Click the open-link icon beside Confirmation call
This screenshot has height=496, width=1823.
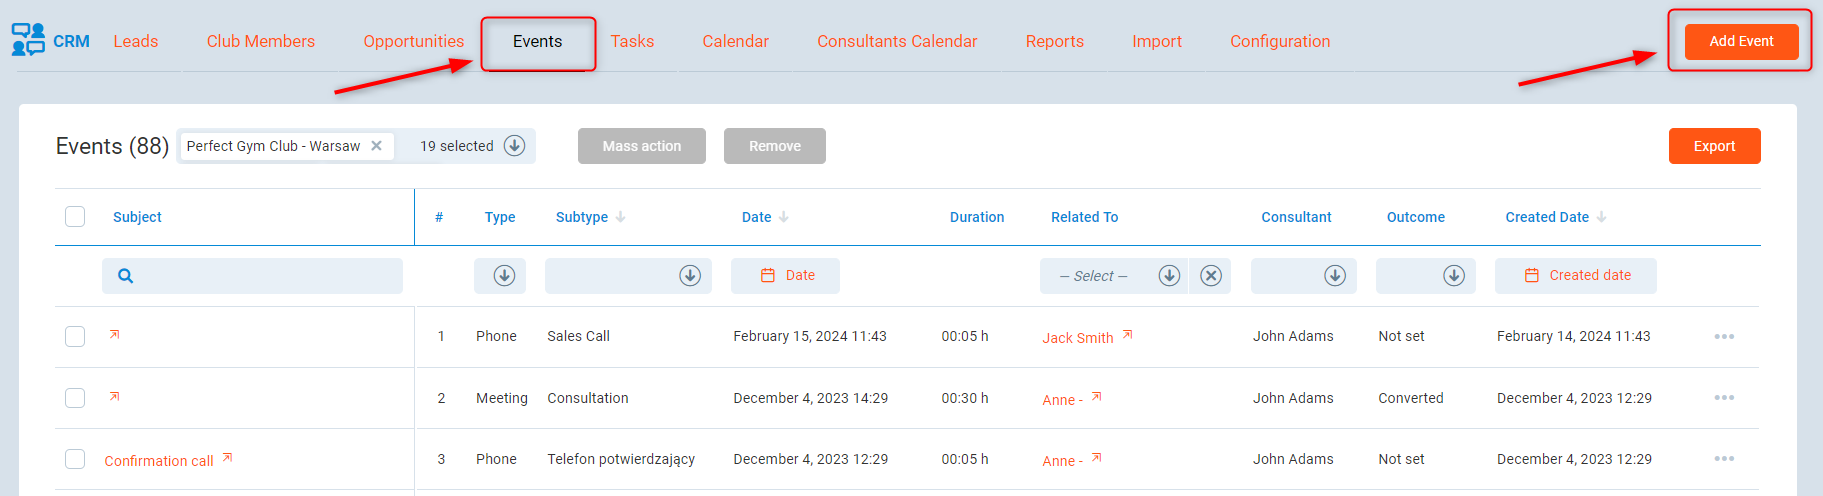[227, 458]
